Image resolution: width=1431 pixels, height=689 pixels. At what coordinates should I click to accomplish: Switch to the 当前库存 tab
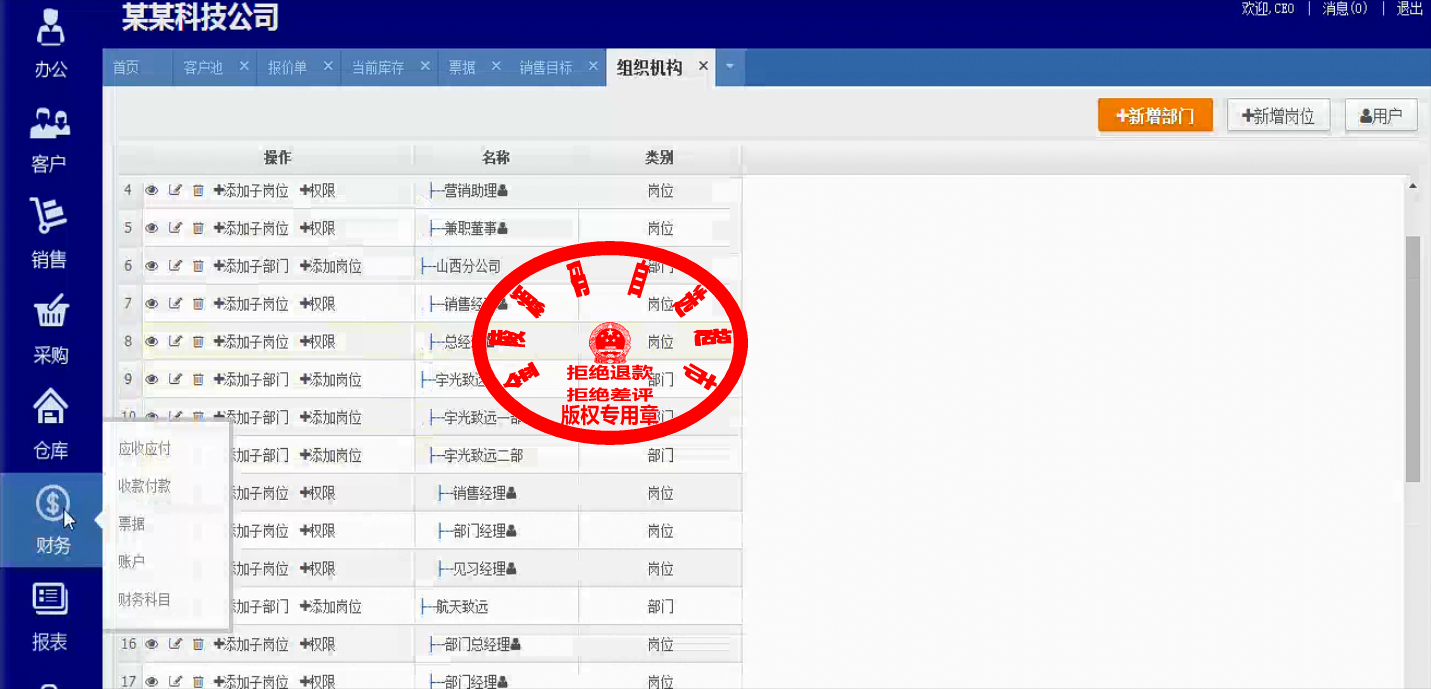coord(377,68)
